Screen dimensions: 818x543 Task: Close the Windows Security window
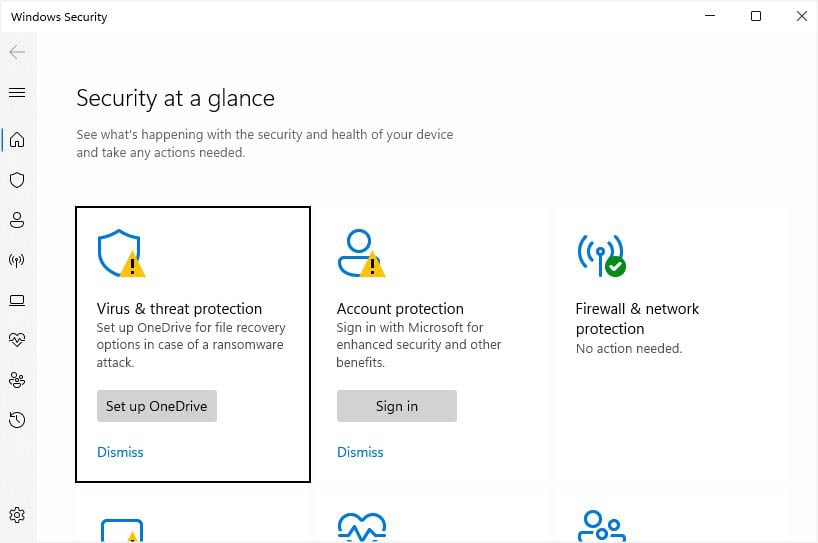[802, 16]
